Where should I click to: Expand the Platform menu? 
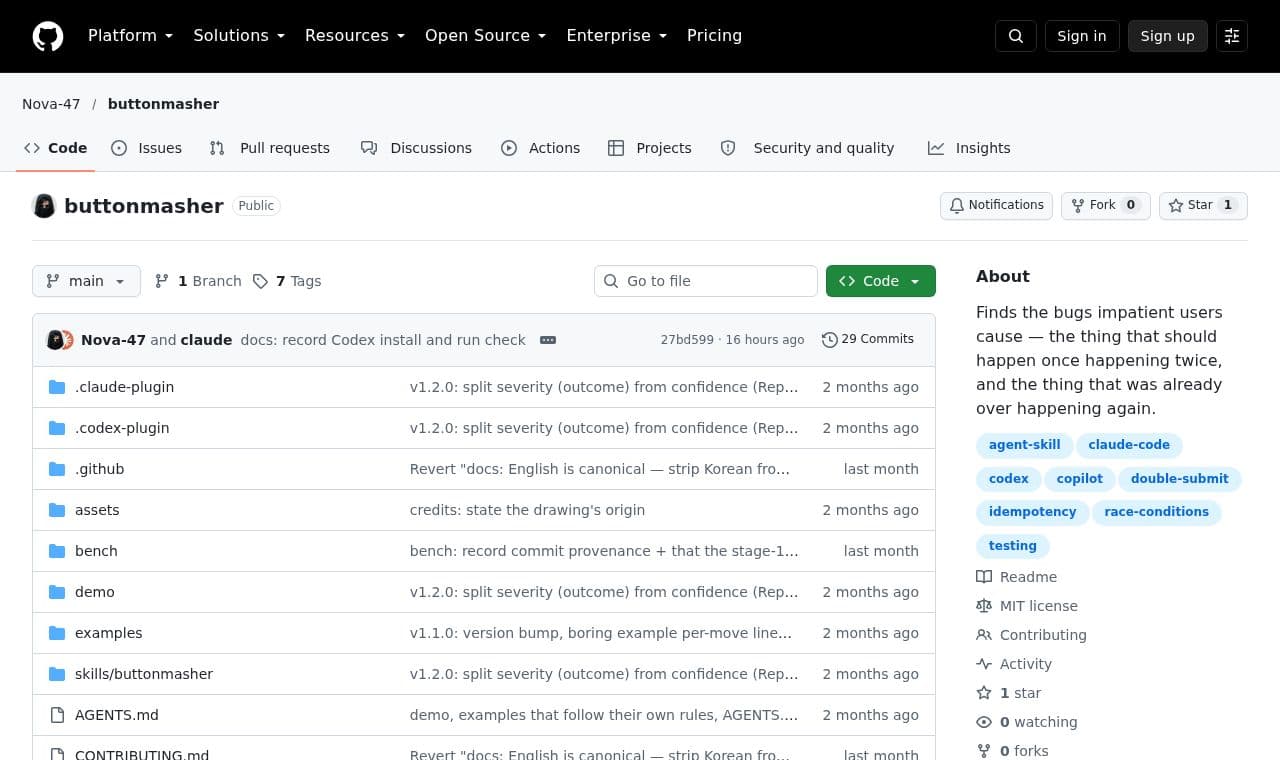click(131, 36)
